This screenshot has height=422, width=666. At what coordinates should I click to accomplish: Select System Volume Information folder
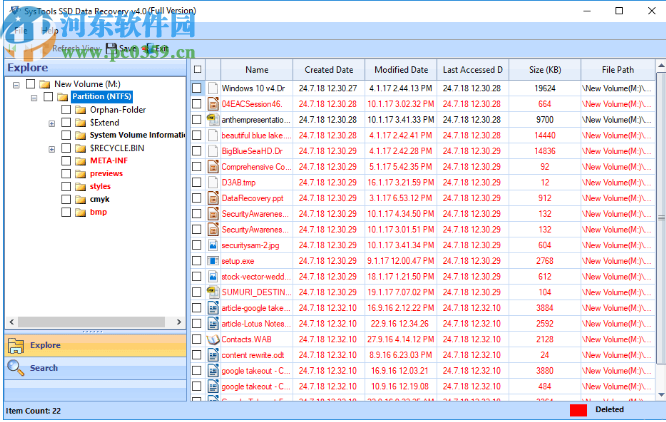pyautogui.click(x=137, y=135)
